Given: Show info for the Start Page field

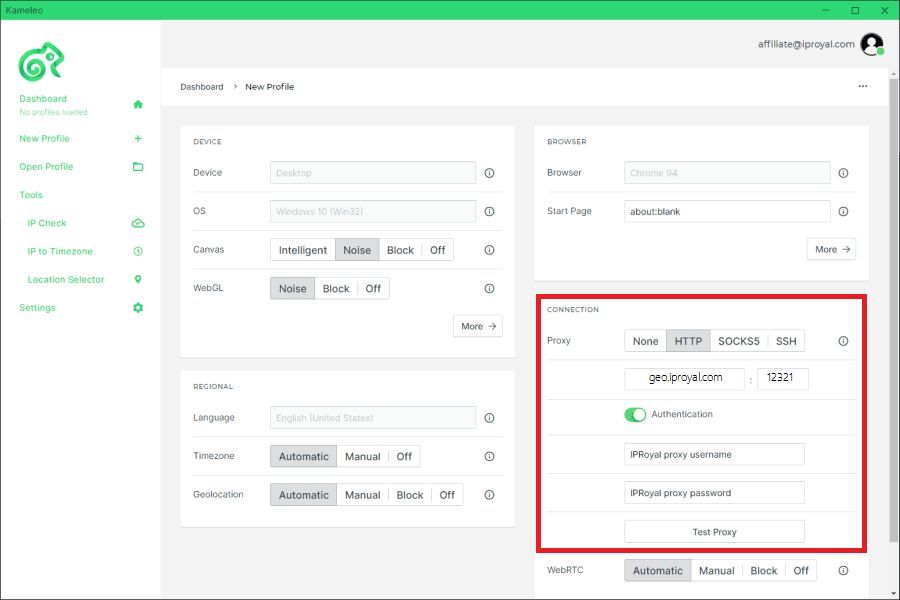Looking at the screenshot, I should pos(843,211).
